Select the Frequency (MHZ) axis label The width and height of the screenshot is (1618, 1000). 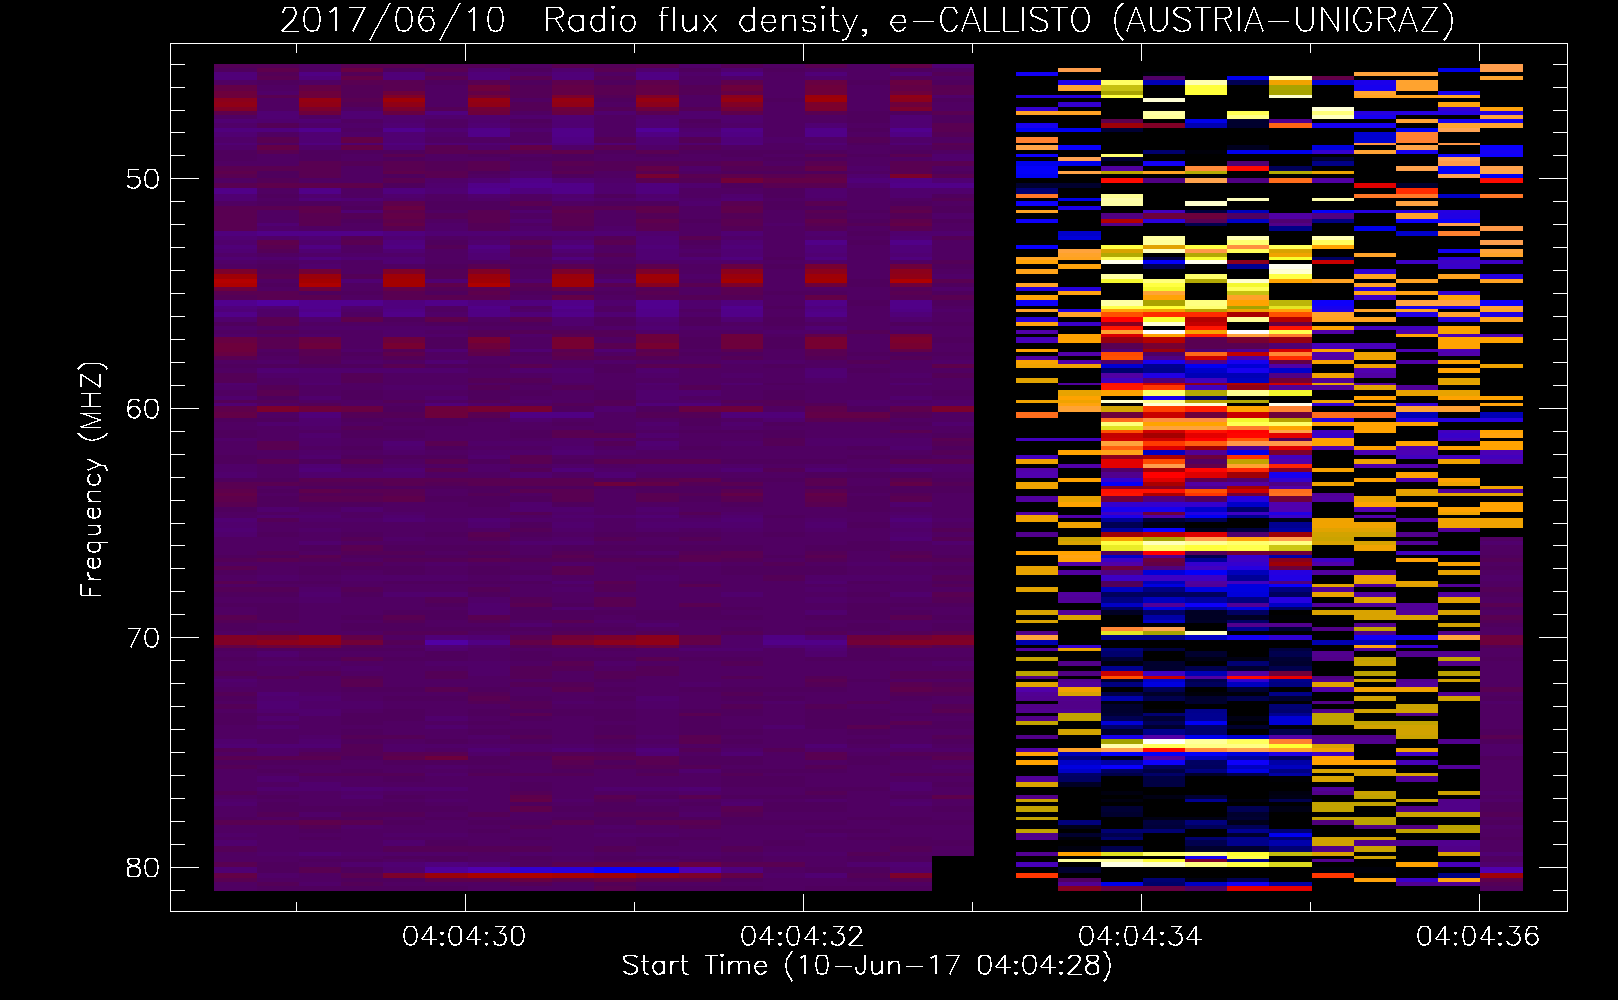(92, 480)
